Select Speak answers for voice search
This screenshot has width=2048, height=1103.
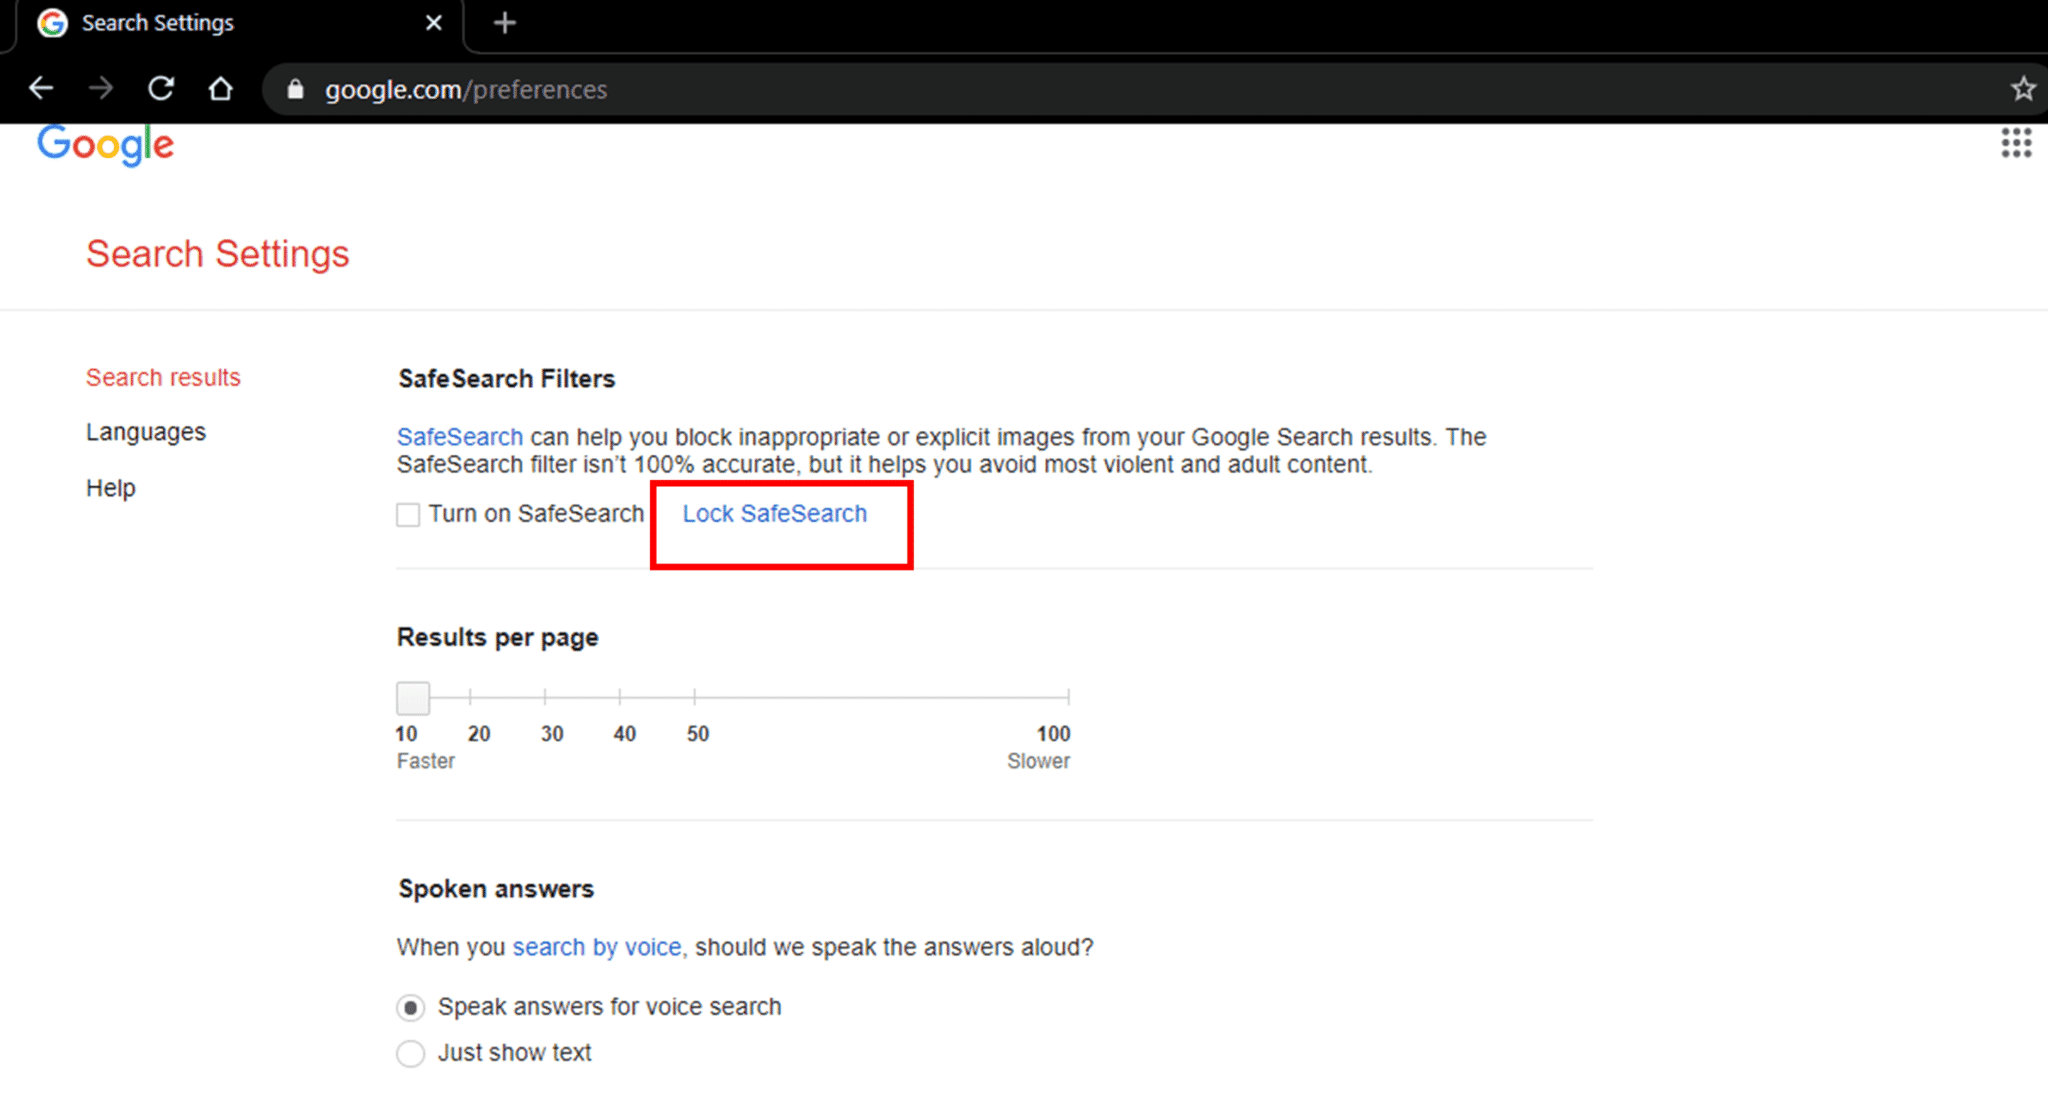click(x=410, y=1007)
